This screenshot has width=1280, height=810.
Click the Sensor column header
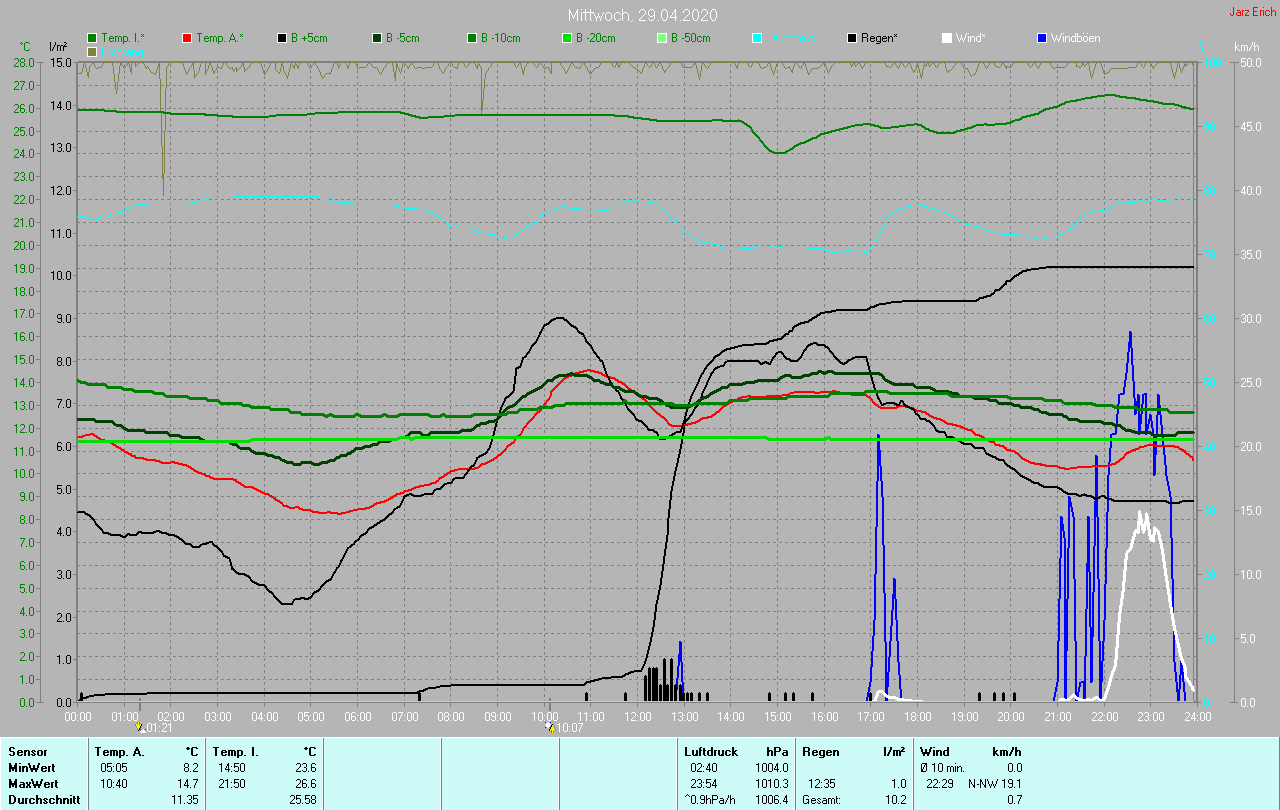coord(27,752)
